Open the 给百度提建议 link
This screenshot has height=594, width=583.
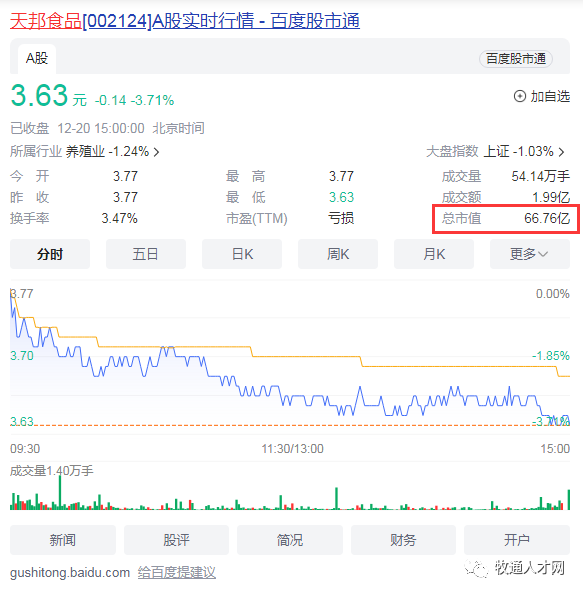177,572
